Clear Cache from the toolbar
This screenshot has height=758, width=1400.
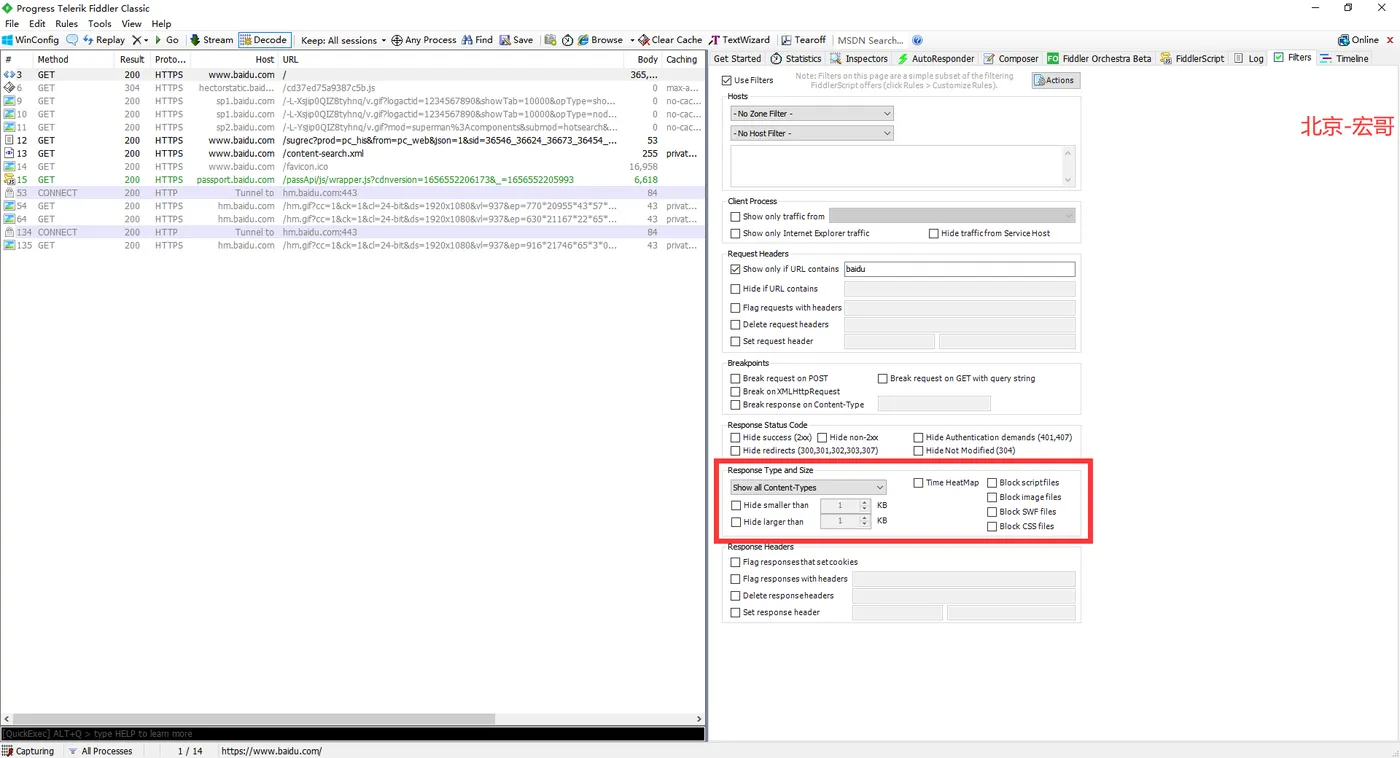[x=670, y=40]
